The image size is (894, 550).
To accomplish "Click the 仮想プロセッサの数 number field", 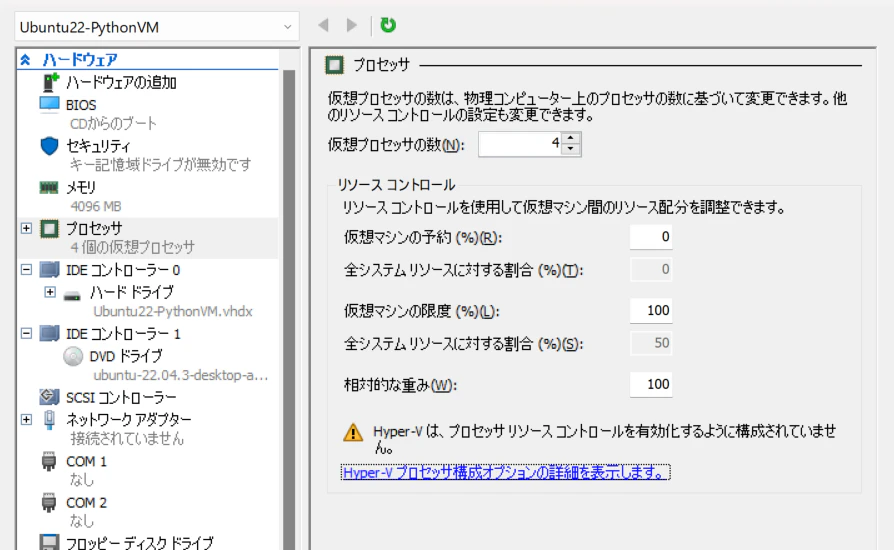I will (x=521, y=144).
